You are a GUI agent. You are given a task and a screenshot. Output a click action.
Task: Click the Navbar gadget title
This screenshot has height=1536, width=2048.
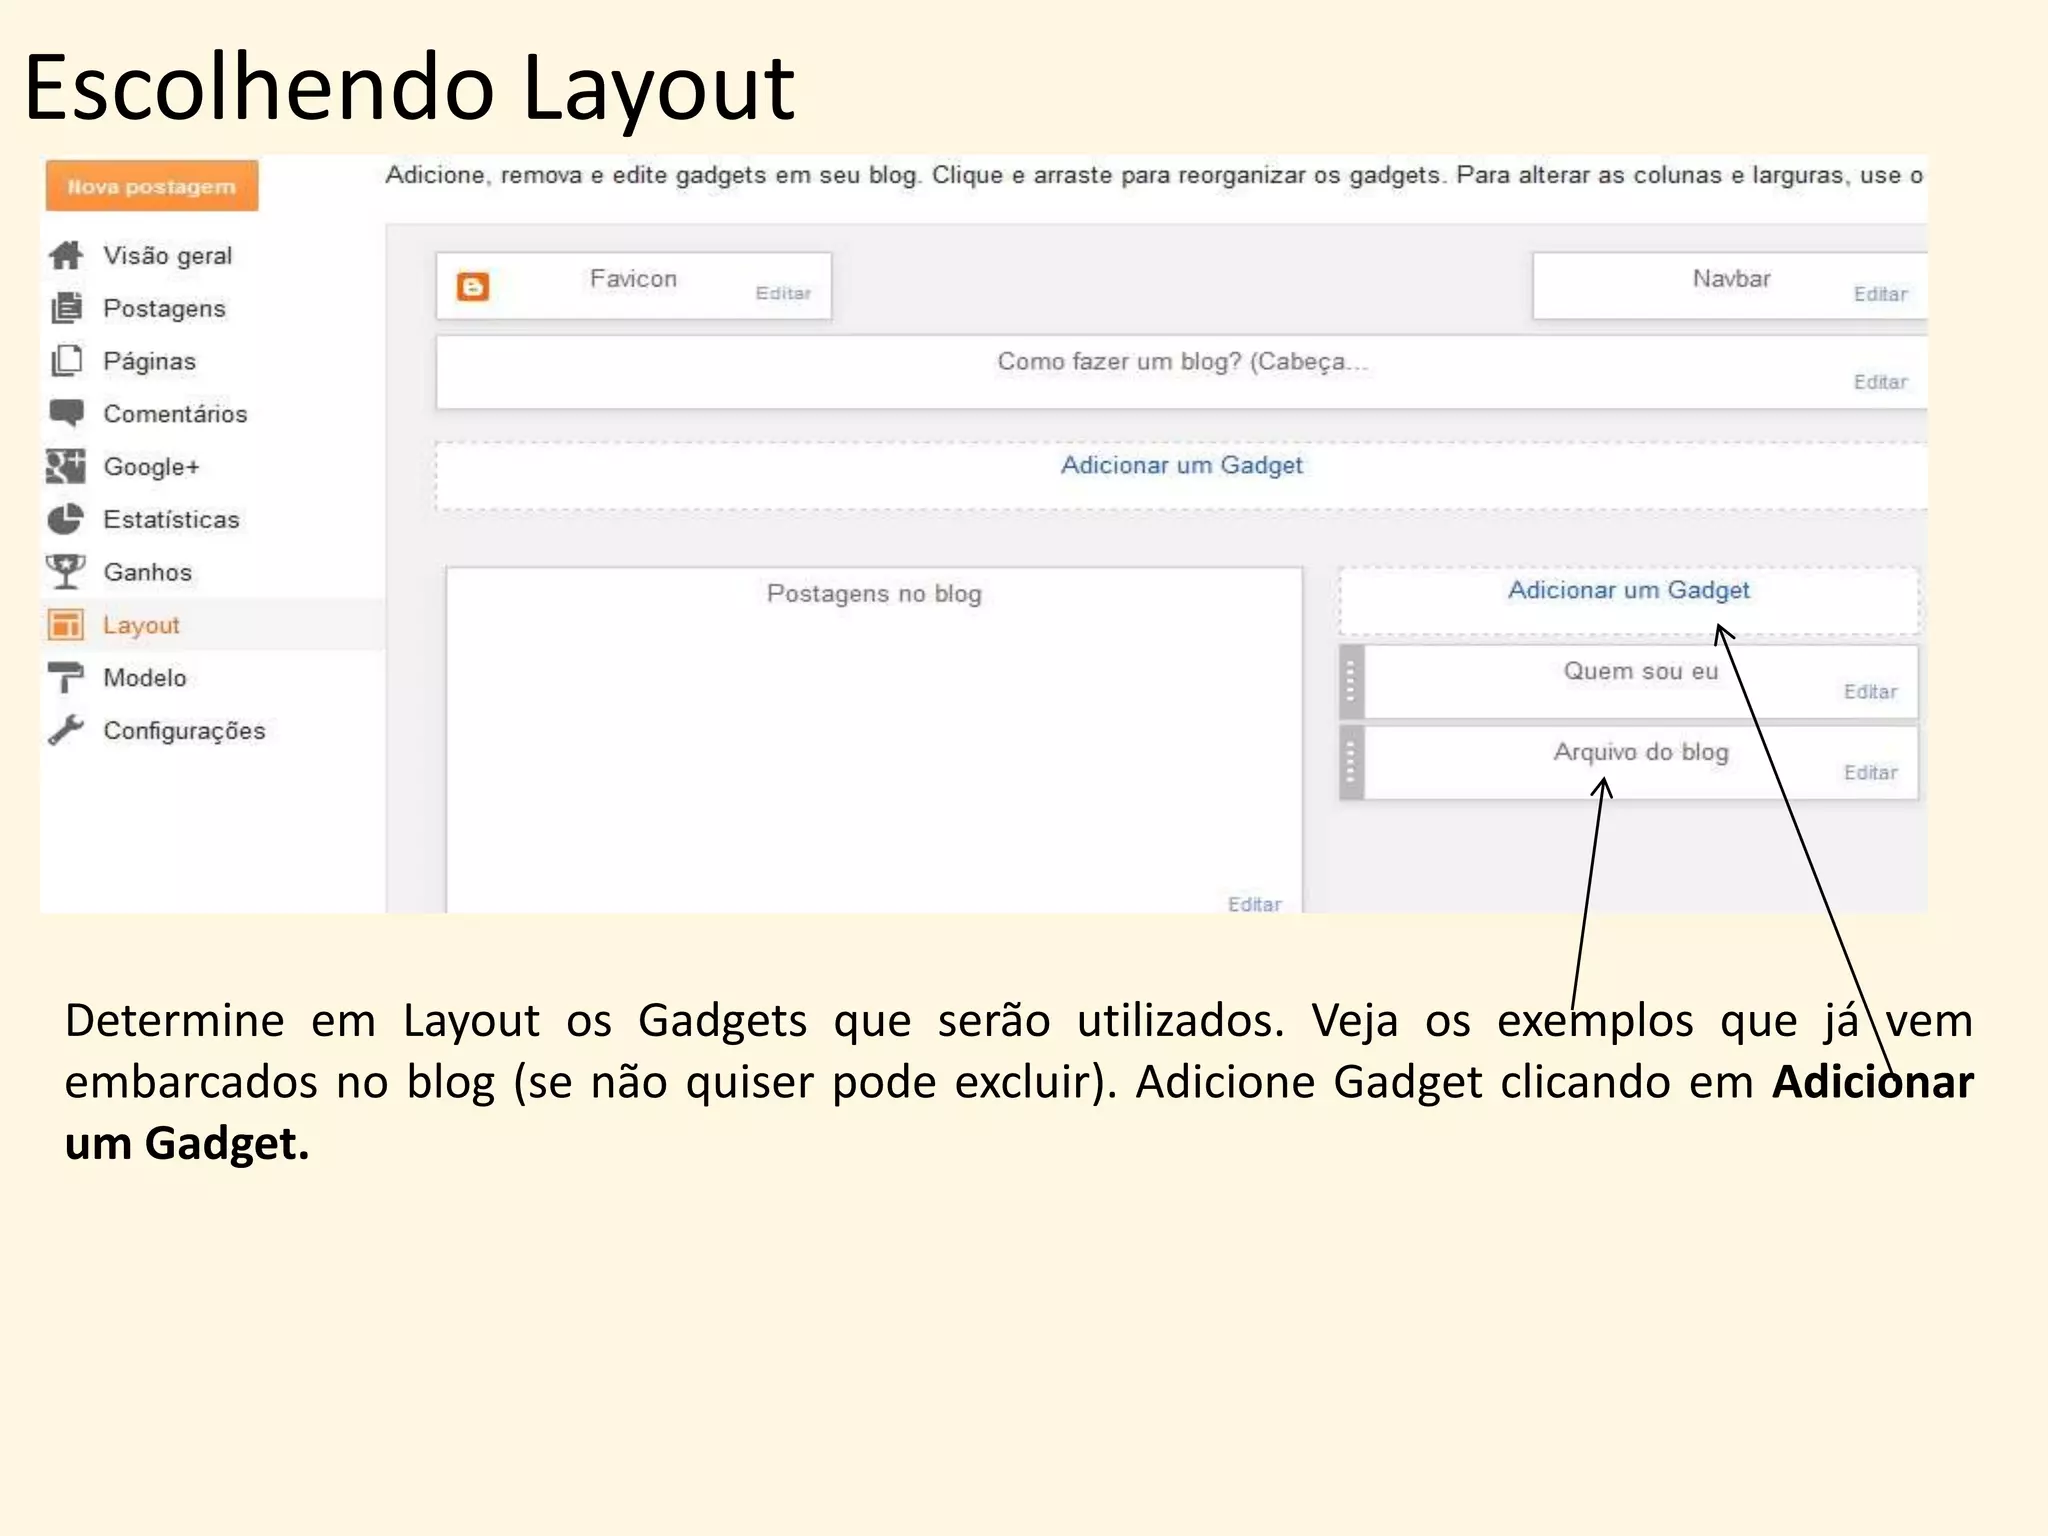point(1731,279)
